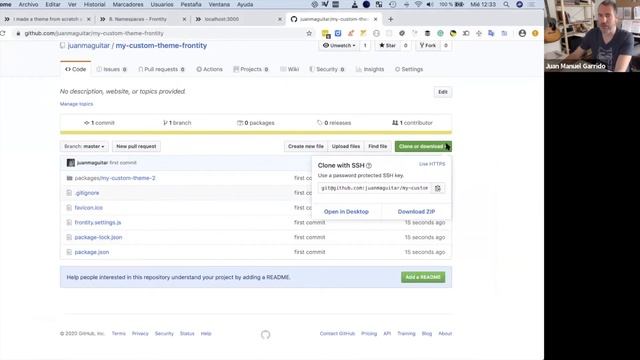Open a new browser tab

click(x=391, y=19)
